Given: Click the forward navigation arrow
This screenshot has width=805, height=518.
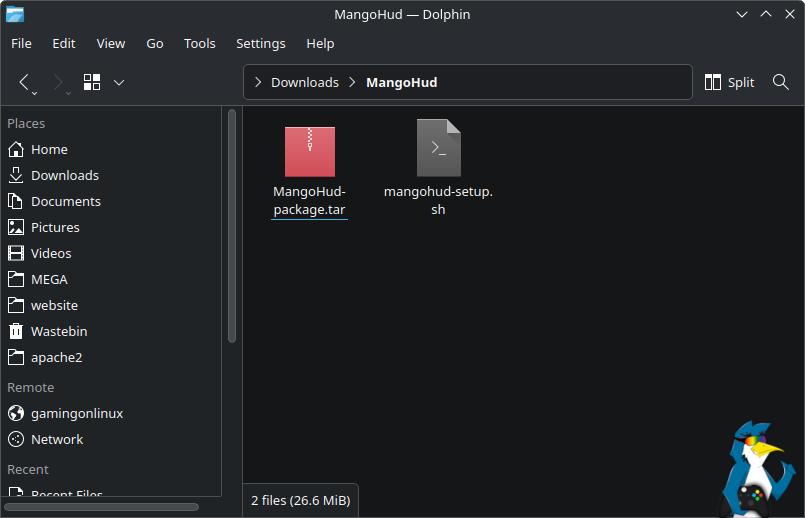Looking at the screenshot, I should pos(58,82).
